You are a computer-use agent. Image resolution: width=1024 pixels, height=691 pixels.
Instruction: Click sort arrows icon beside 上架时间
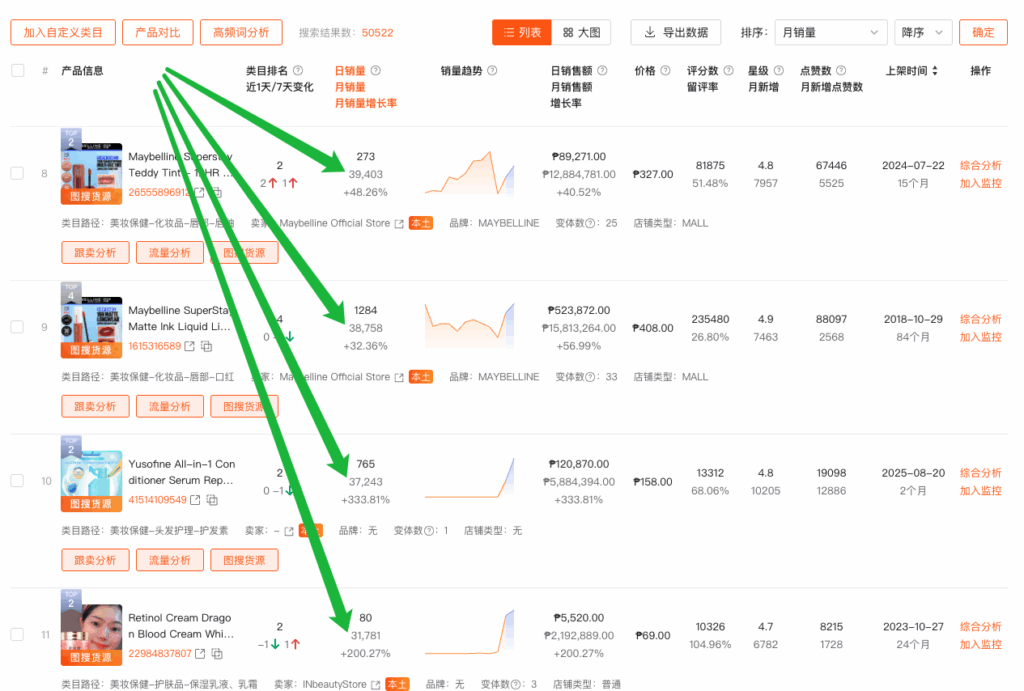[936, 71]
